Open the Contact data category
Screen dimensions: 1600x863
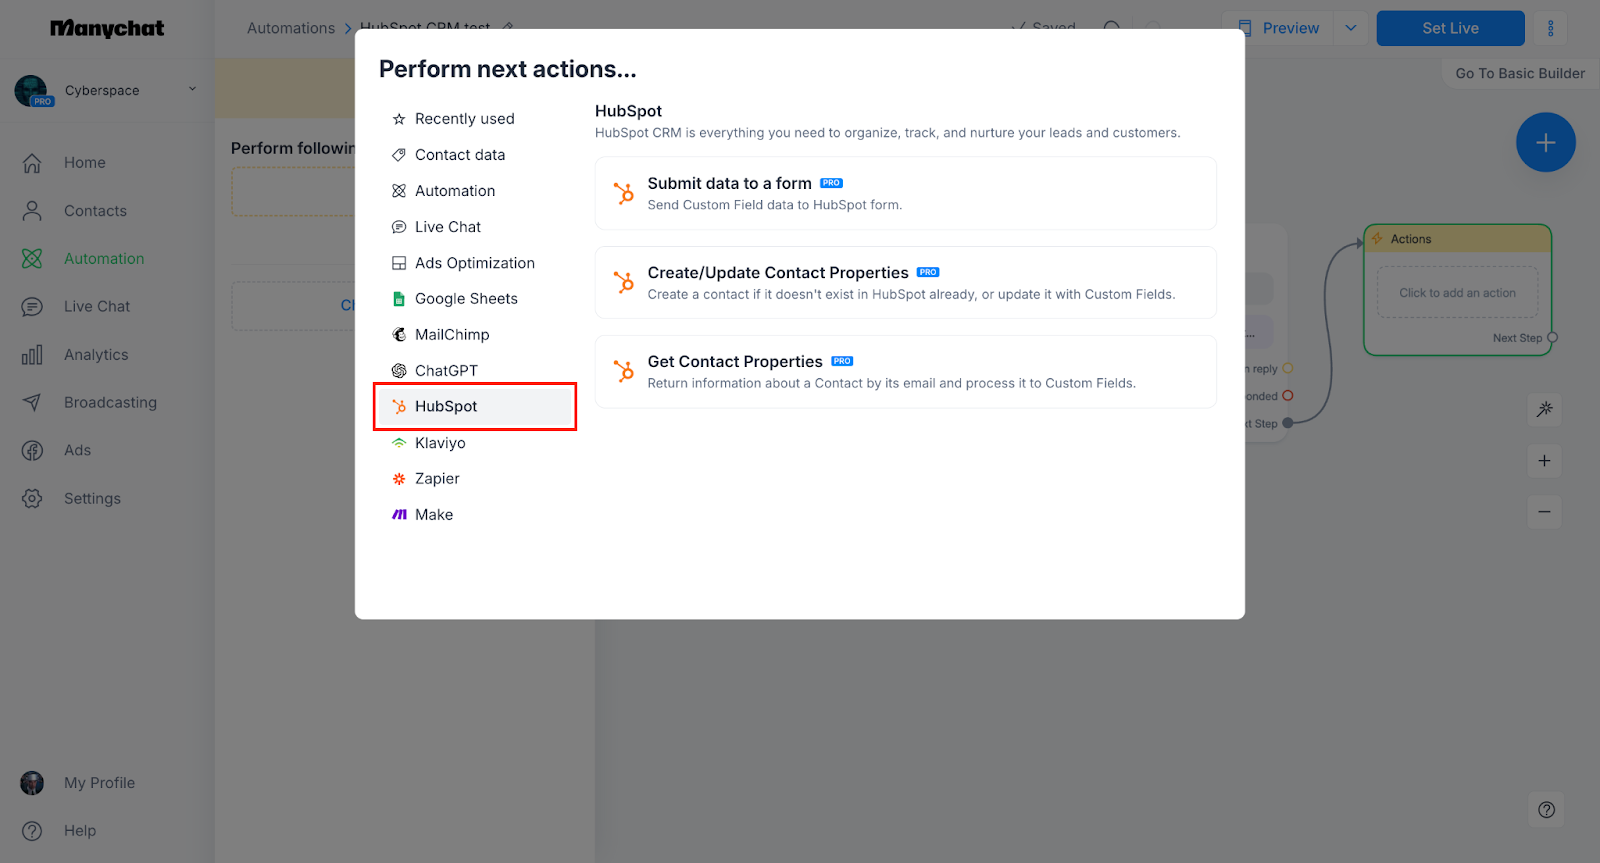(459, 155)
